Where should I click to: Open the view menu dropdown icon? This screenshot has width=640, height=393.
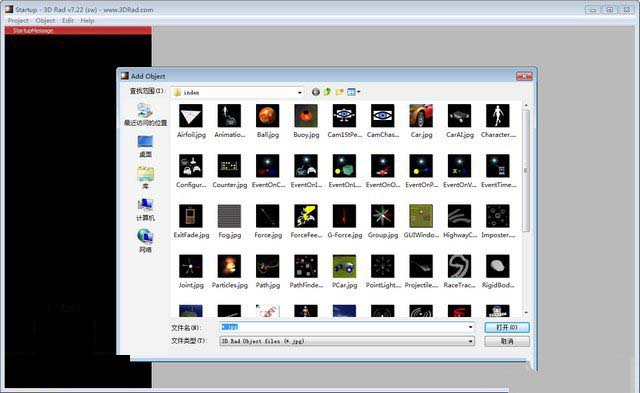[x=353, y=92]
